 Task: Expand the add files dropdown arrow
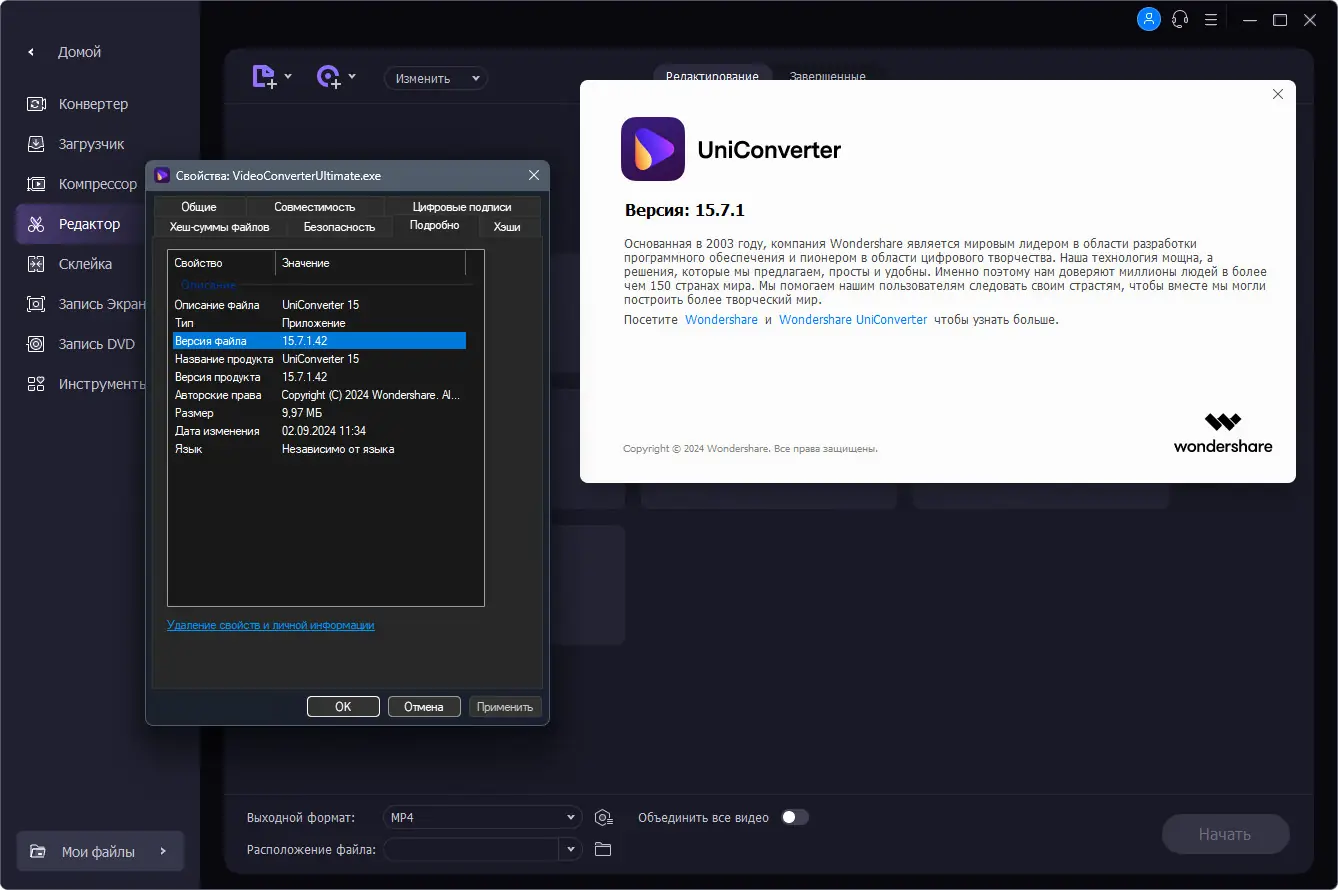(x=288, y=77)
